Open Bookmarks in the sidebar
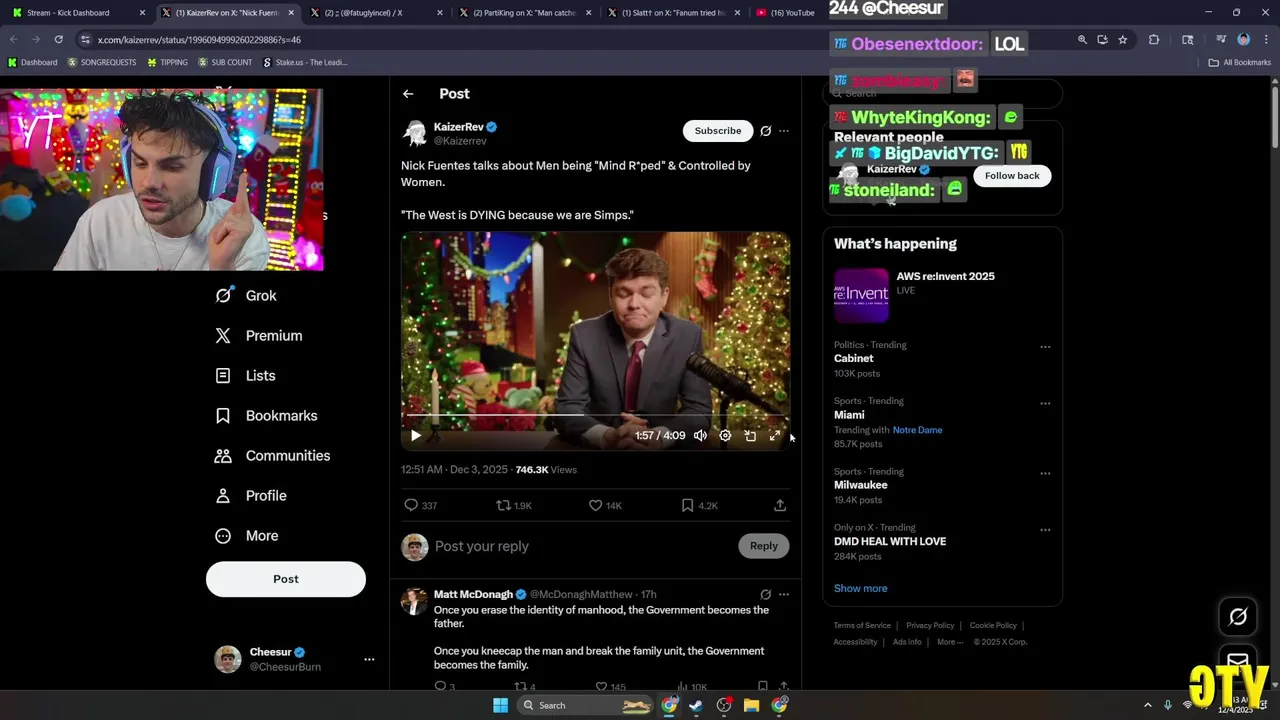The width and height of the screenshot is (1280, 720). click(x=266, y=416)
